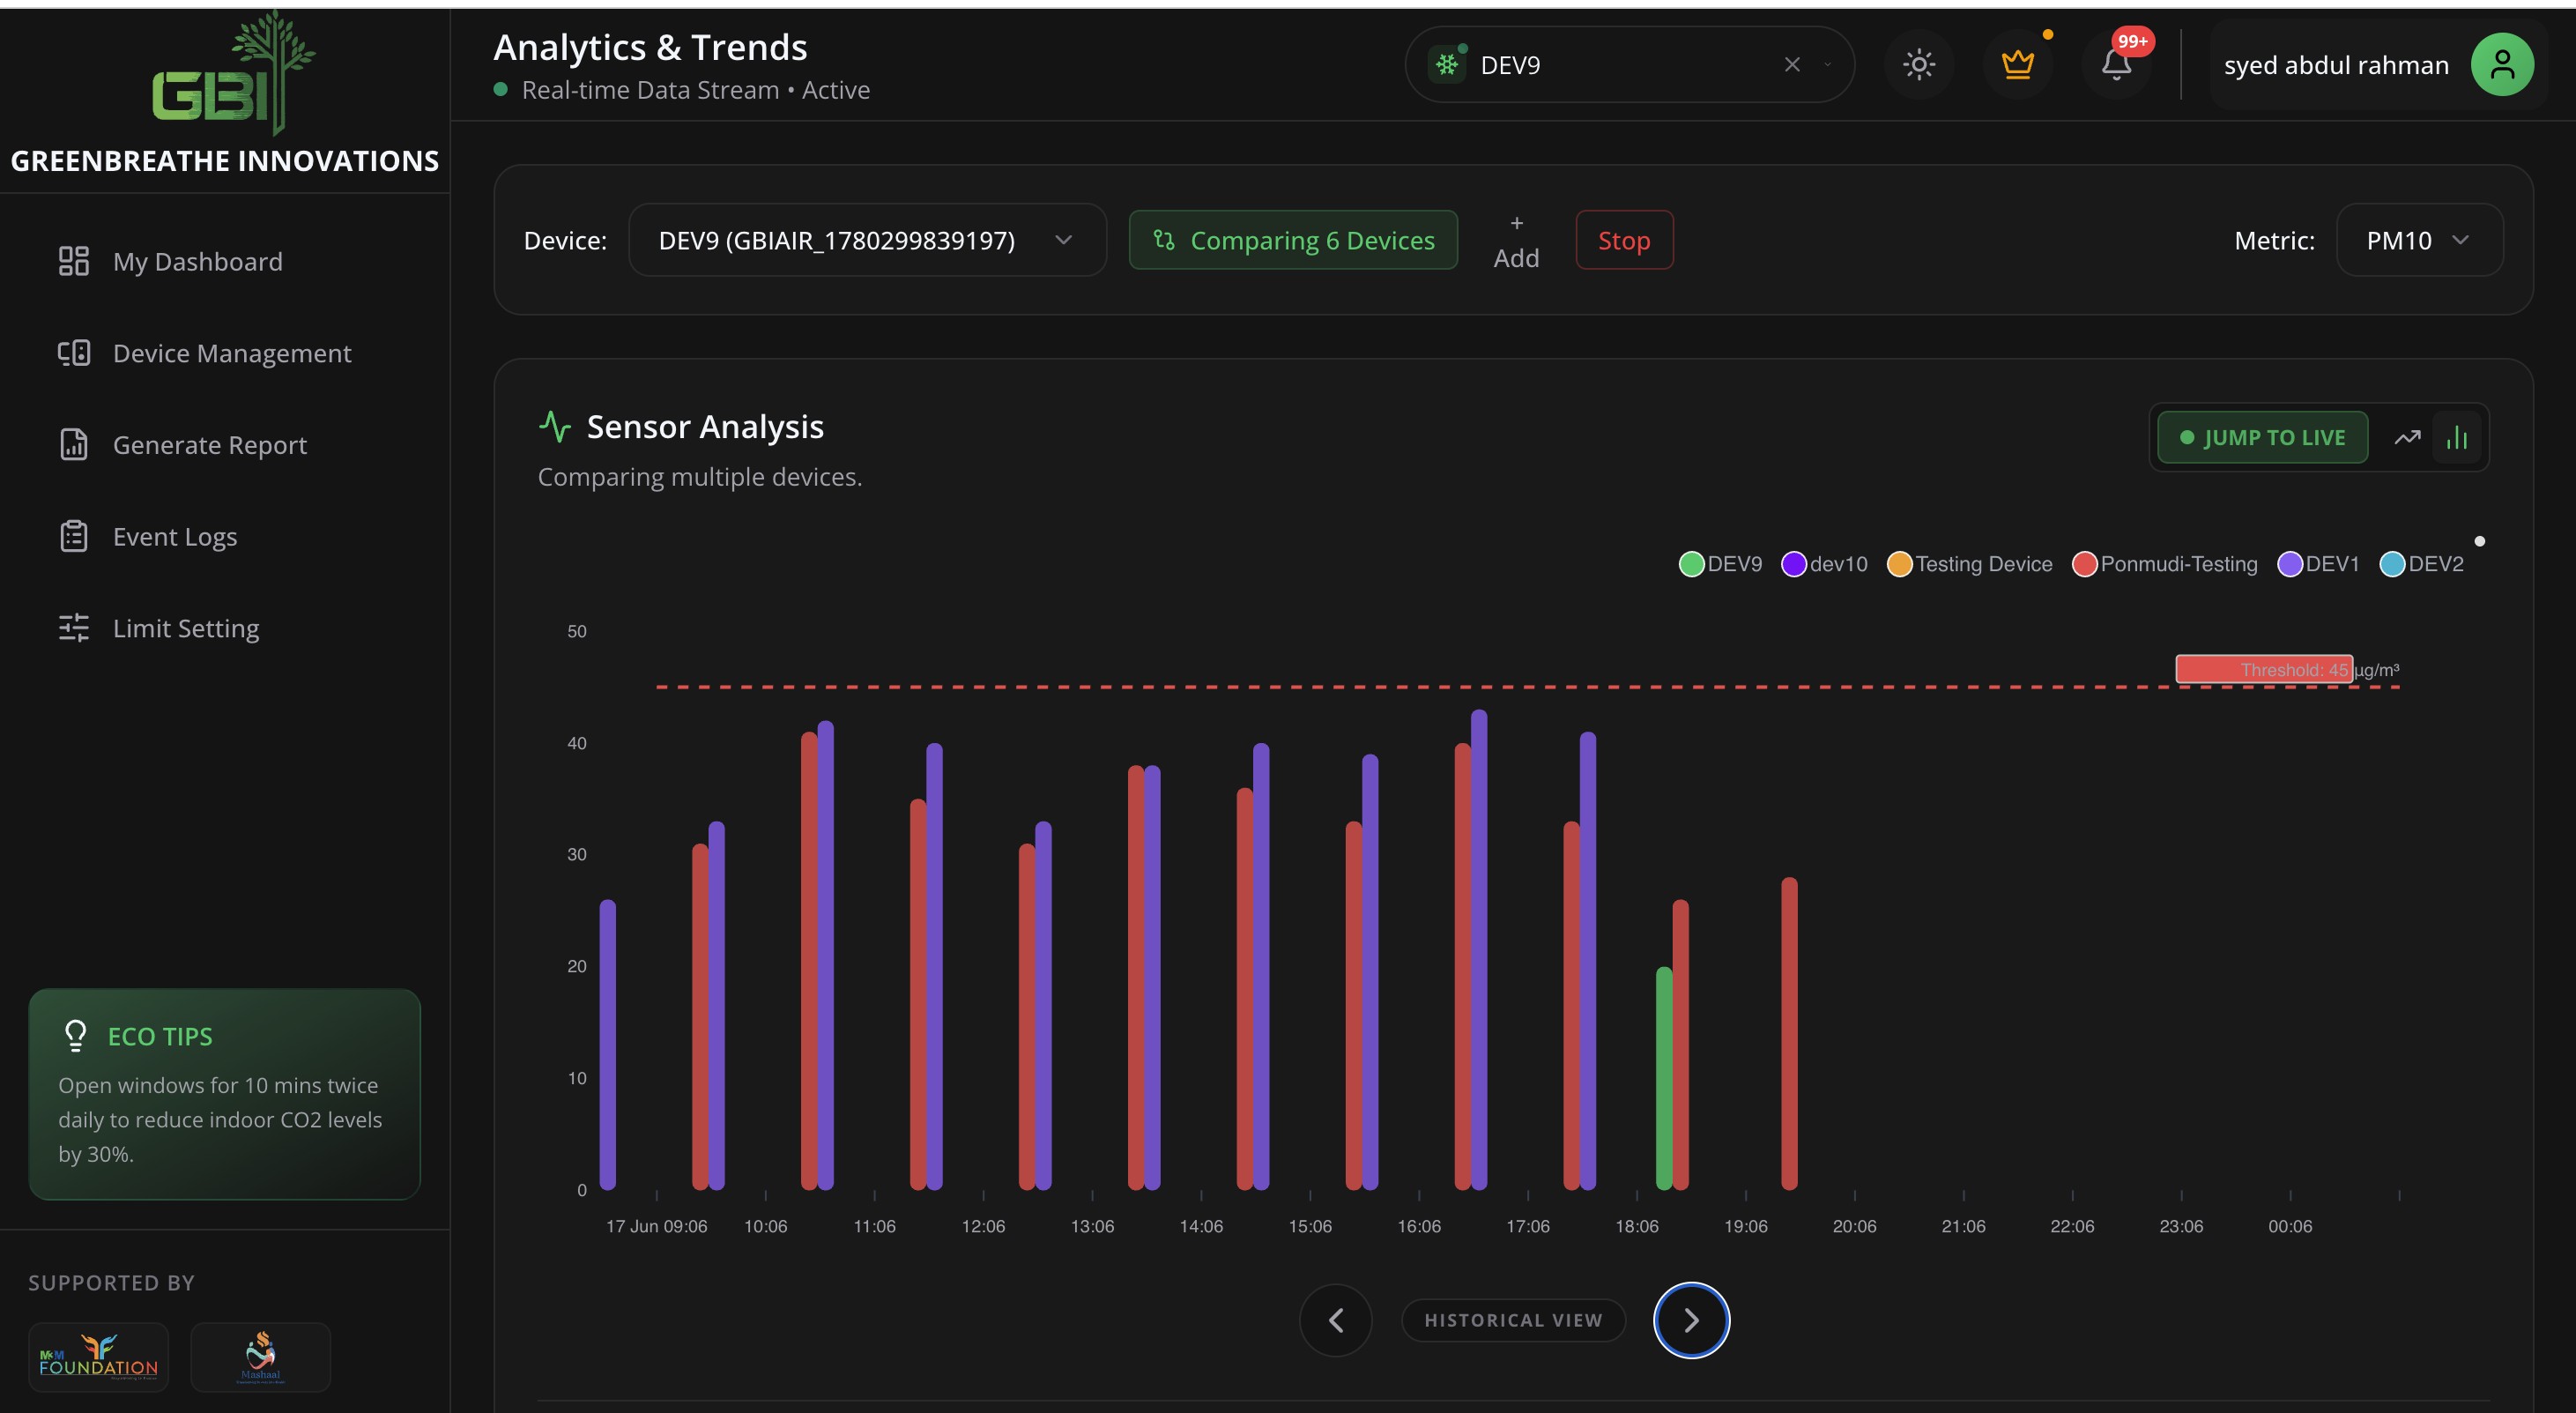Open premium crown icon
Image resolution: width=2576 pixels, height=1413 pixels.
(2017, 65)
